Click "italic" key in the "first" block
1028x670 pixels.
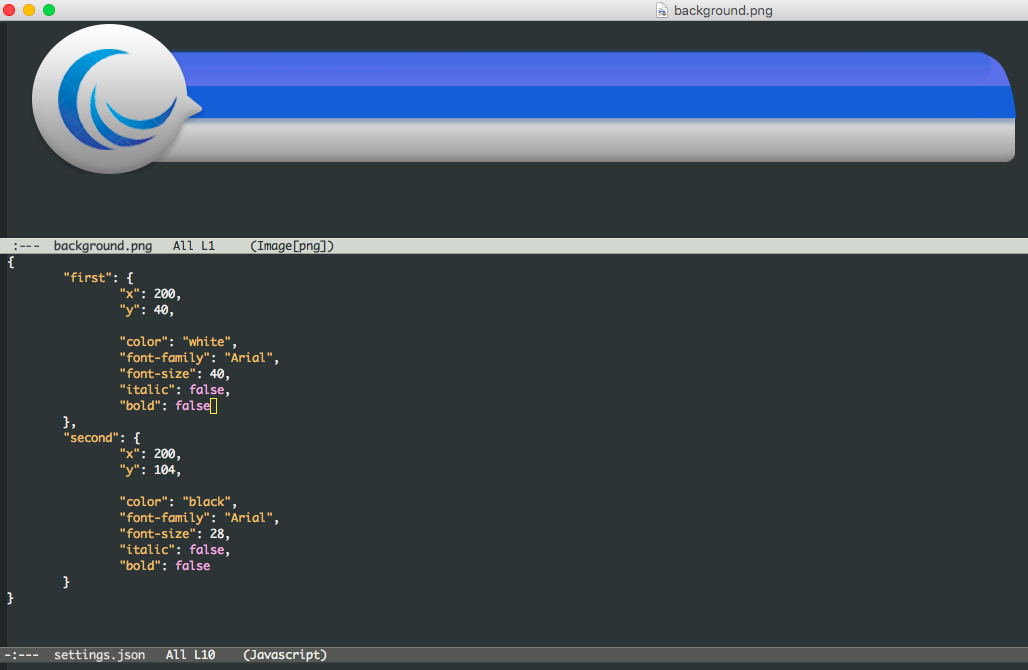[148, 389]
